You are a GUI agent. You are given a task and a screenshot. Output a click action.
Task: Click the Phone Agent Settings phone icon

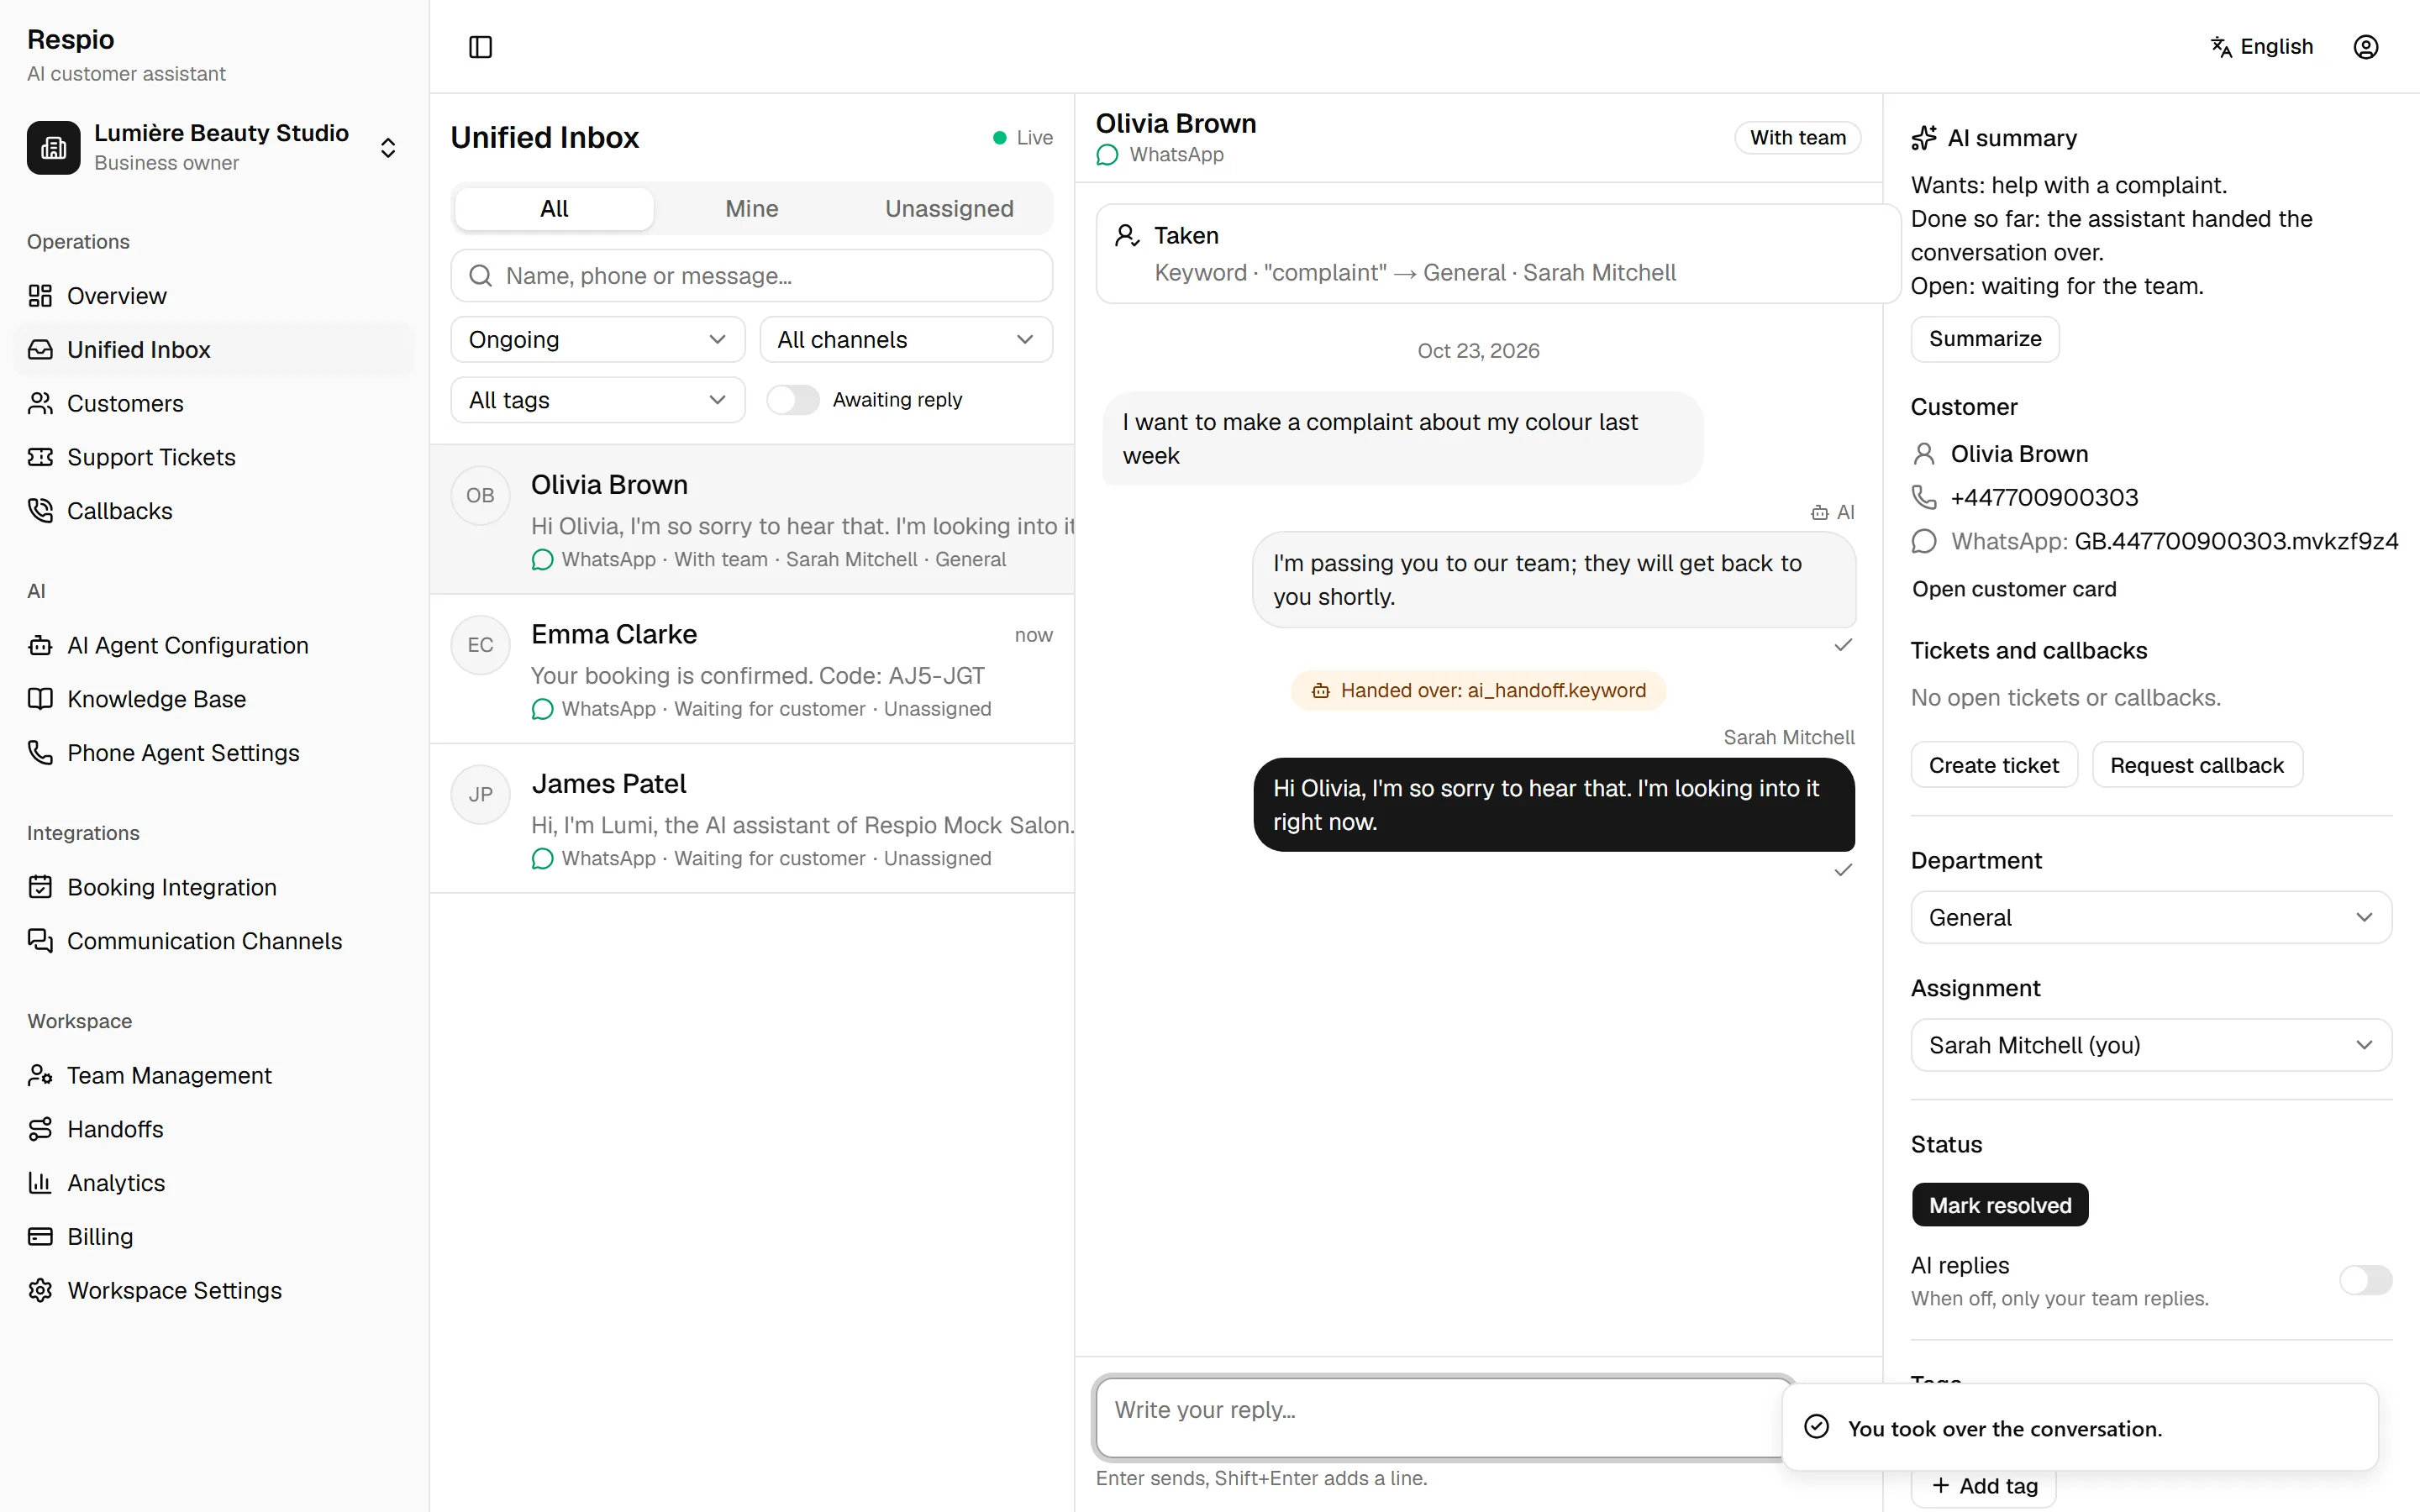[40, 753]
